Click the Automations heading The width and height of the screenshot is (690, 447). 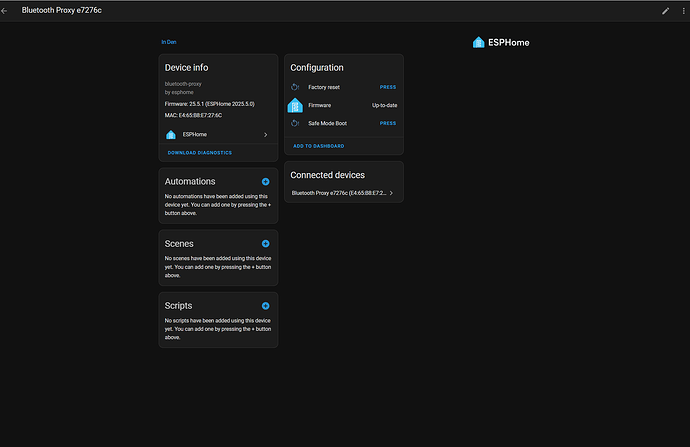point(190,182)
